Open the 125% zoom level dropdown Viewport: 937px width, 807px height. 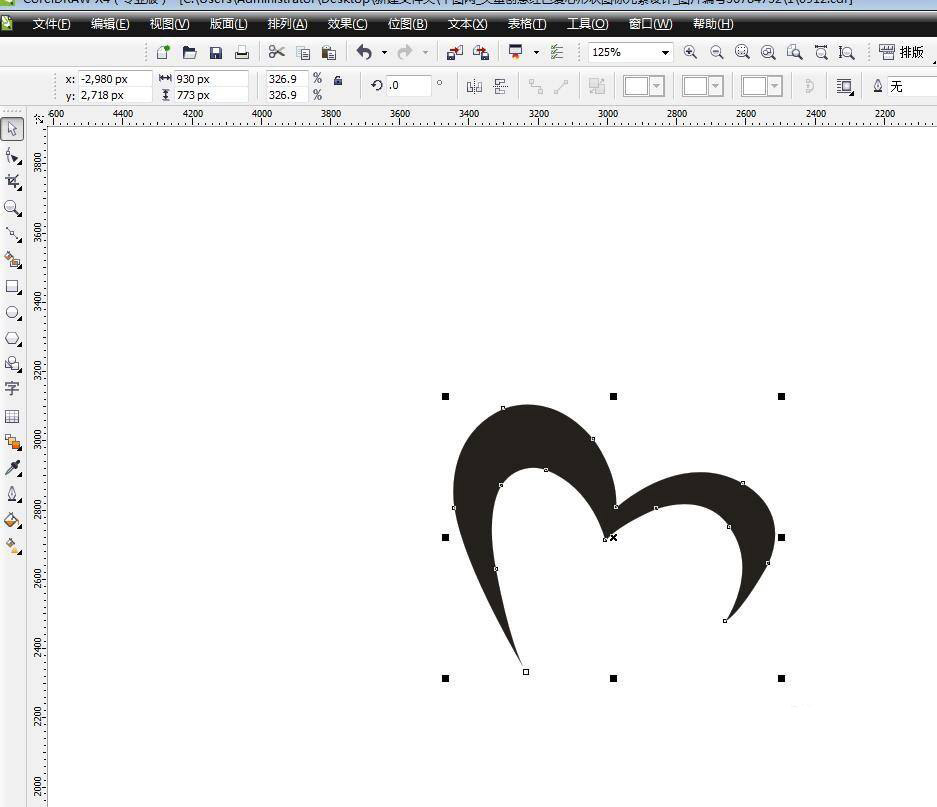tap(664, 52)
